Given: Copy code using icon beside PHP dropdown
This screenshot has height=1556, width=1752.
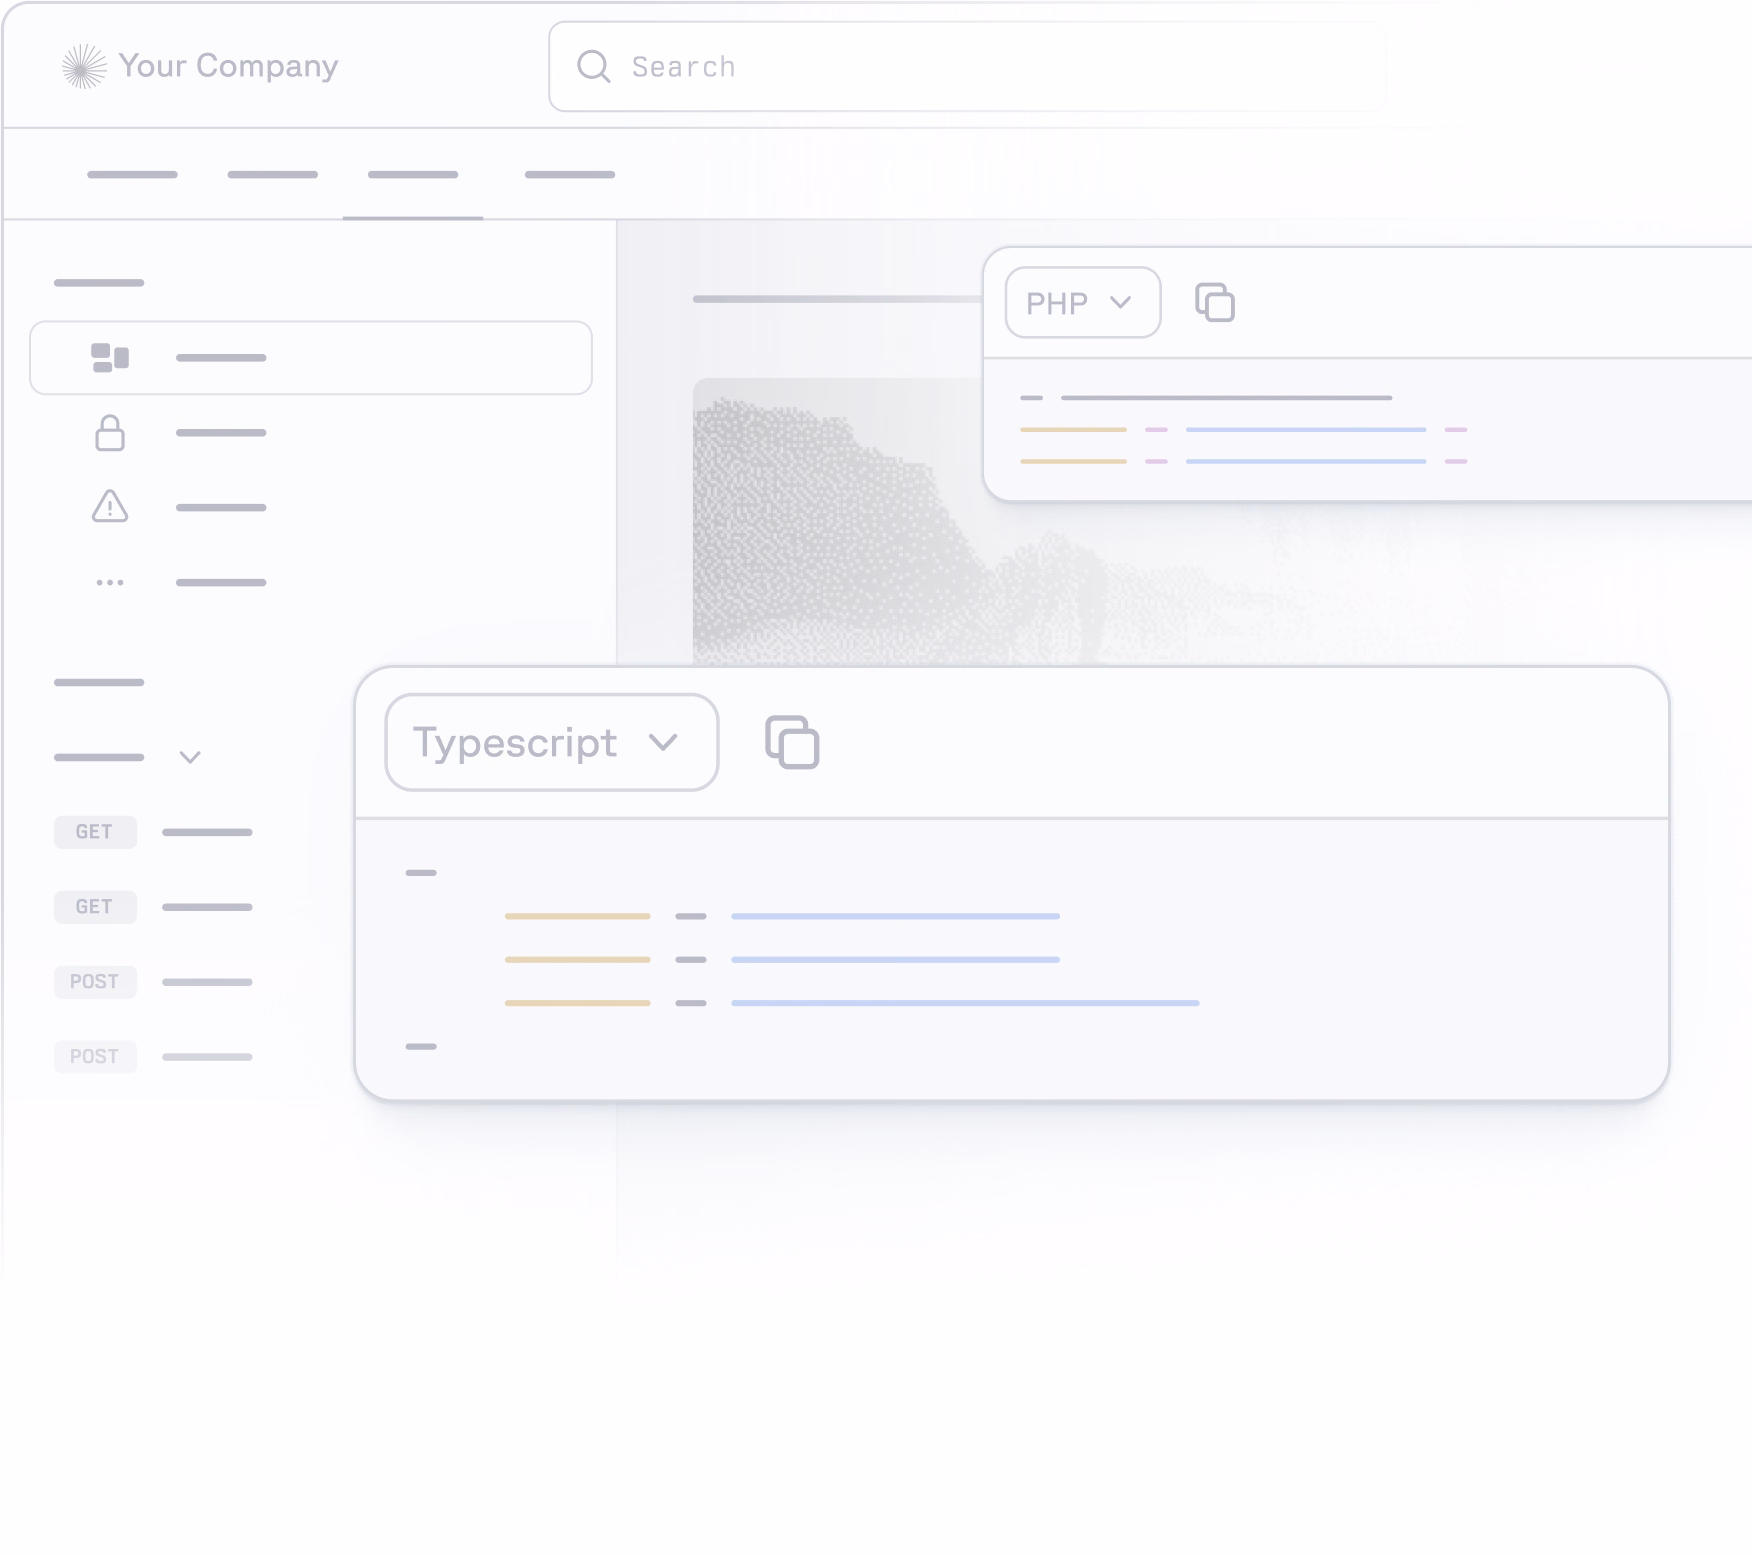Looking at the screenshot, I should click(1215, 303).
